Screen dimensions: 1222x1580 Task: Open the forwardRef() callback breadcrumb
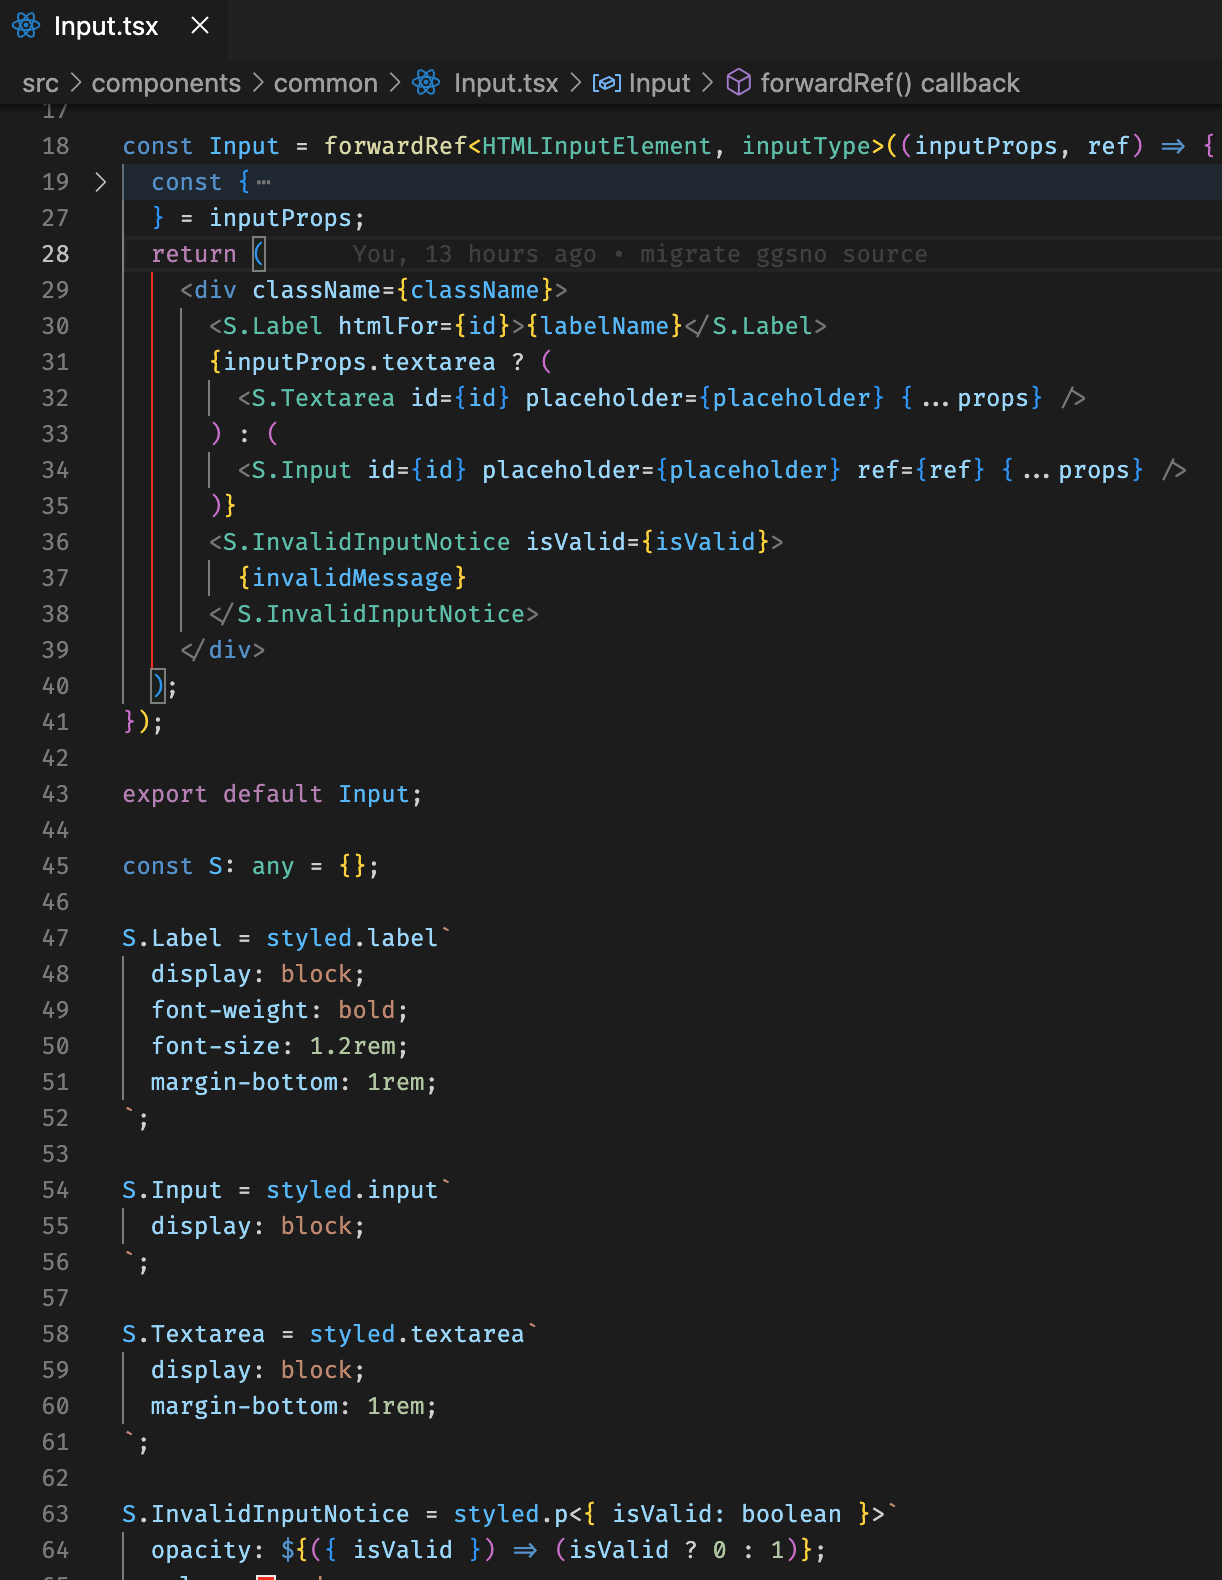[x=890, y=83]
